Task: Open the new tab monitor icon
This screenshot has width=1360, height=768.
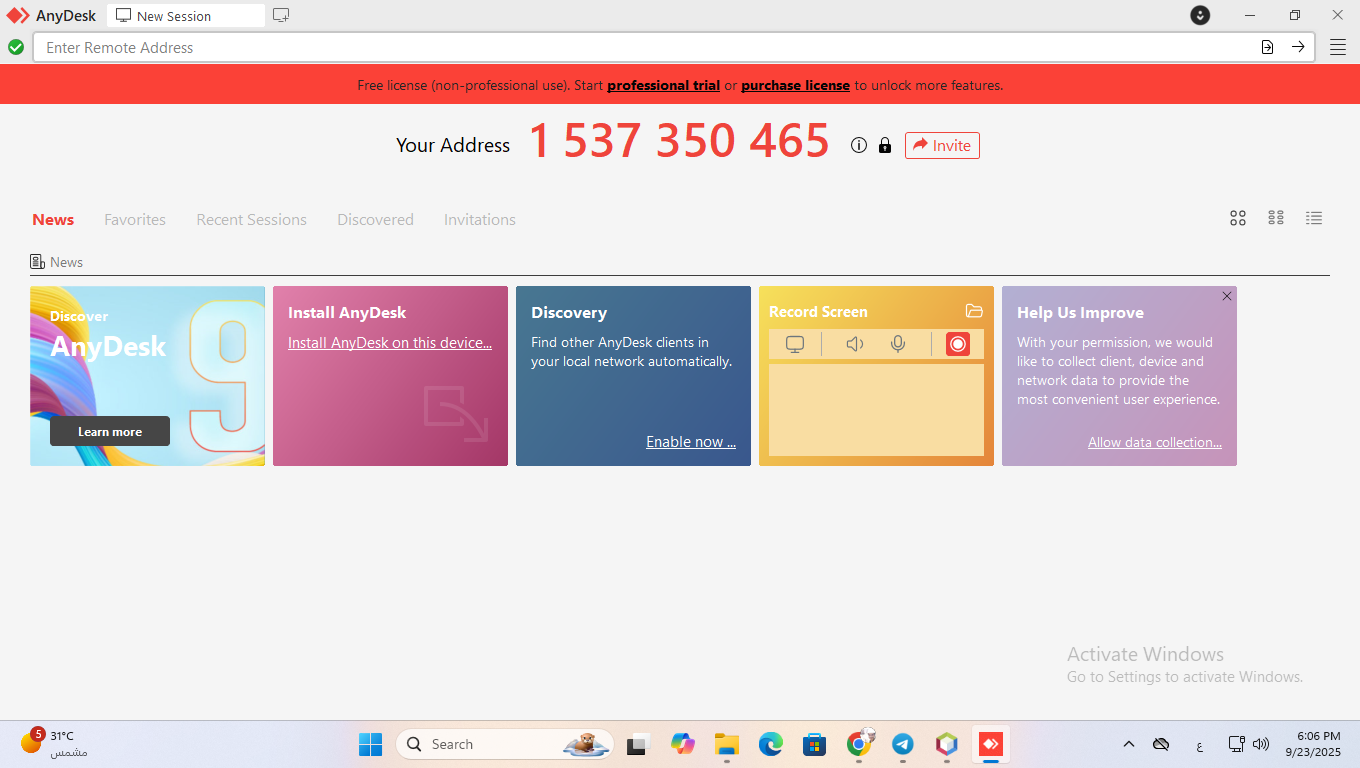Action: click(281, 15)
